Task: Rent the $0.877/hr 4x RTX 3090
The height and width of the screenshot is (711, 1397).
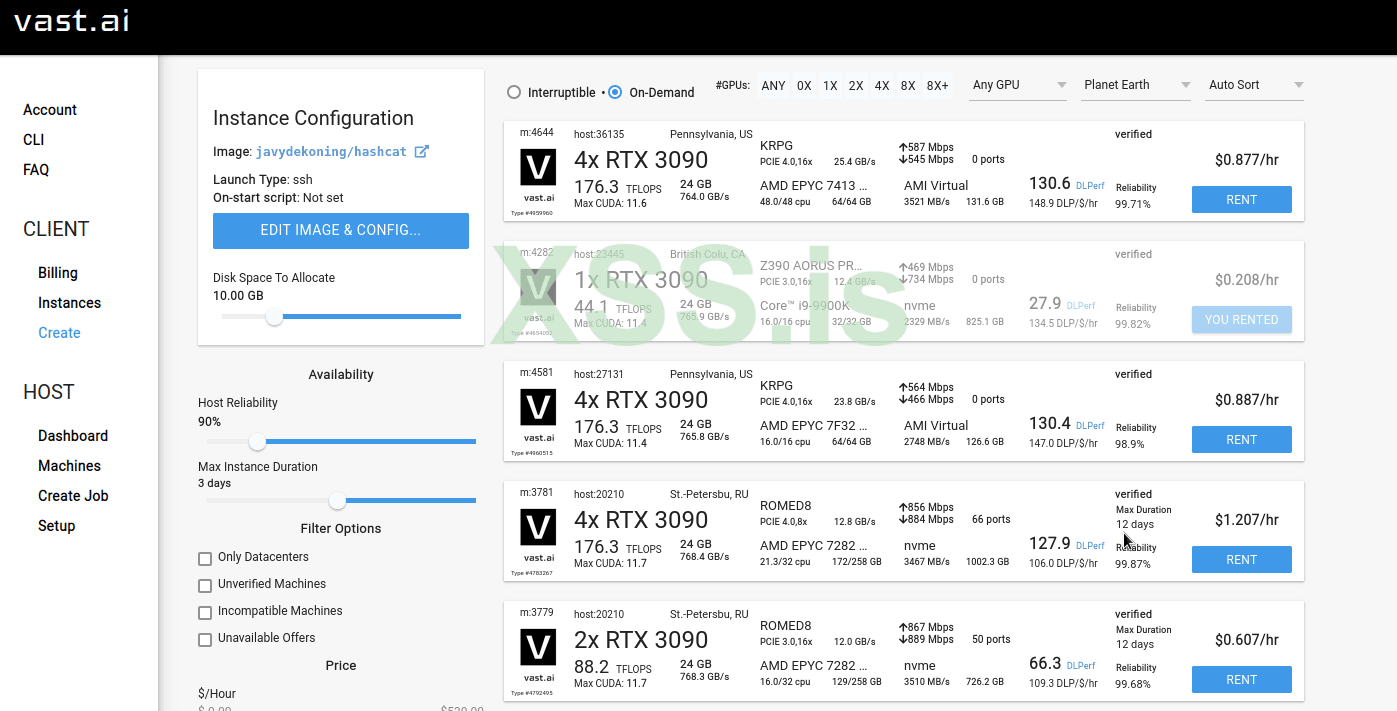Action: tap(1241, 199)
